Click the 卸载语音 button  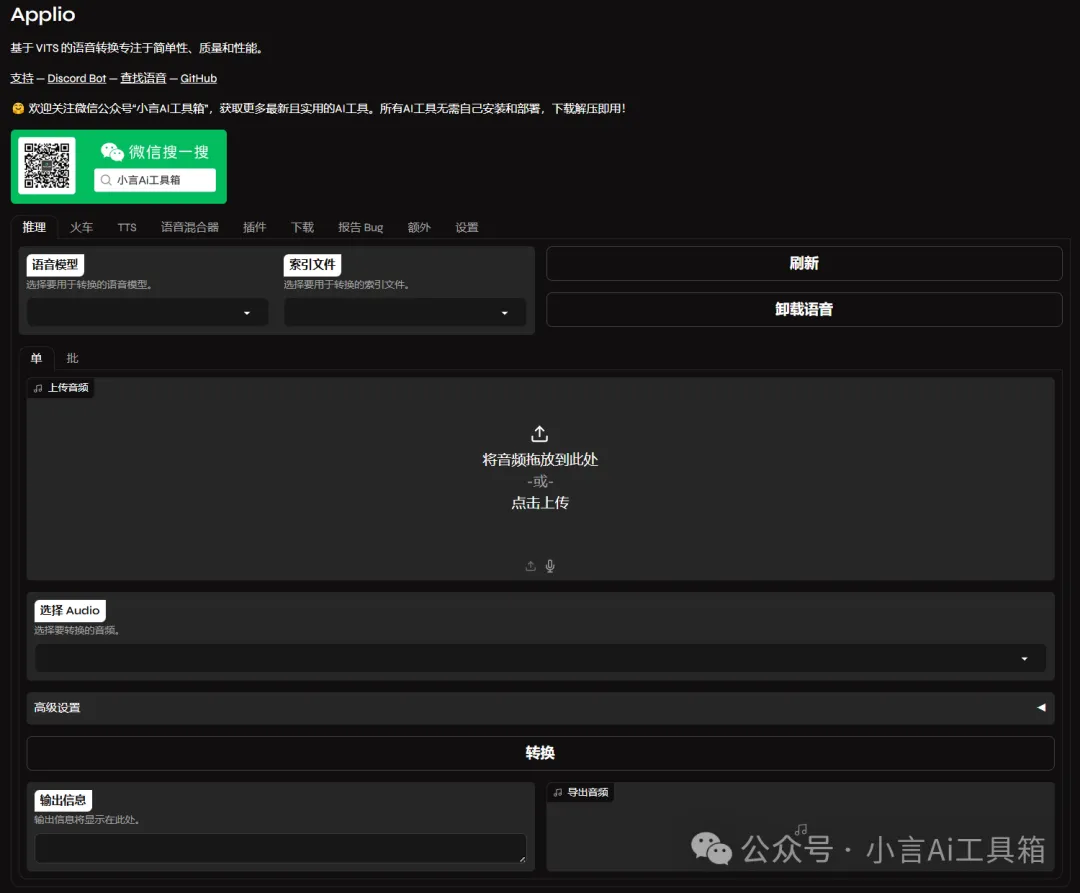coord(804,309)
